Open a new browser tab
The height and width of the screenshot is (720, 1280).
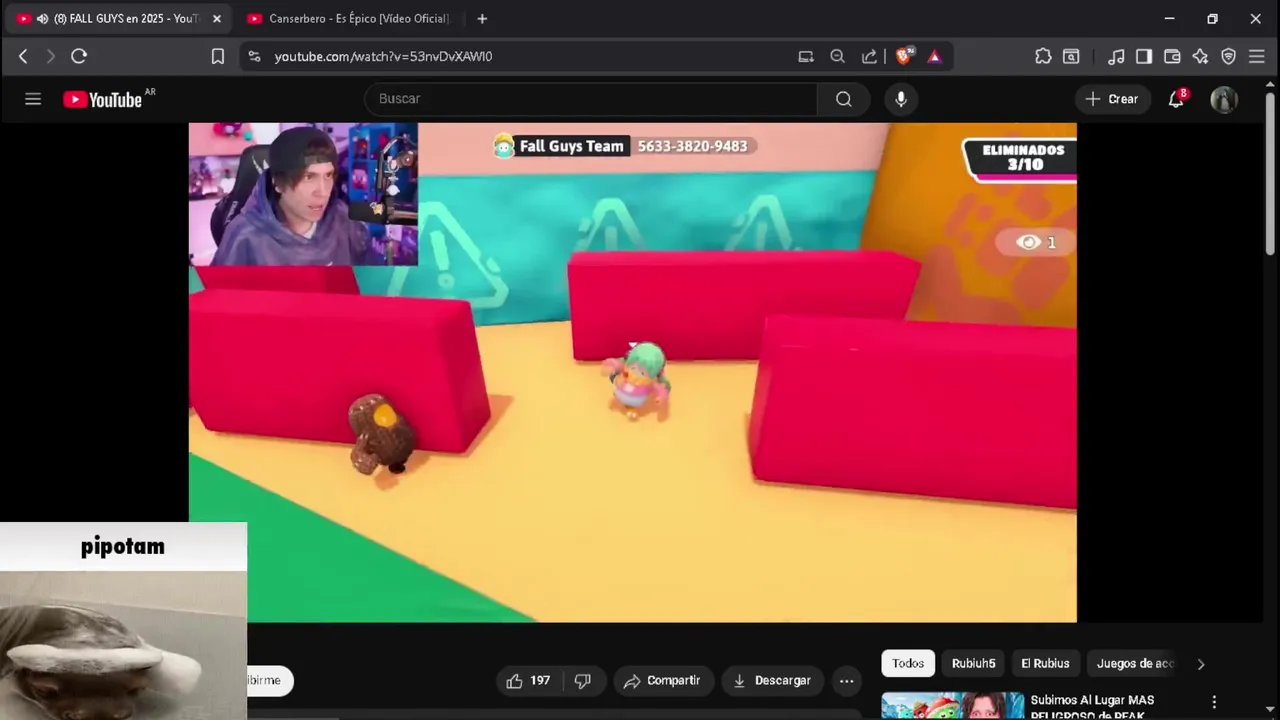point(482,19)
